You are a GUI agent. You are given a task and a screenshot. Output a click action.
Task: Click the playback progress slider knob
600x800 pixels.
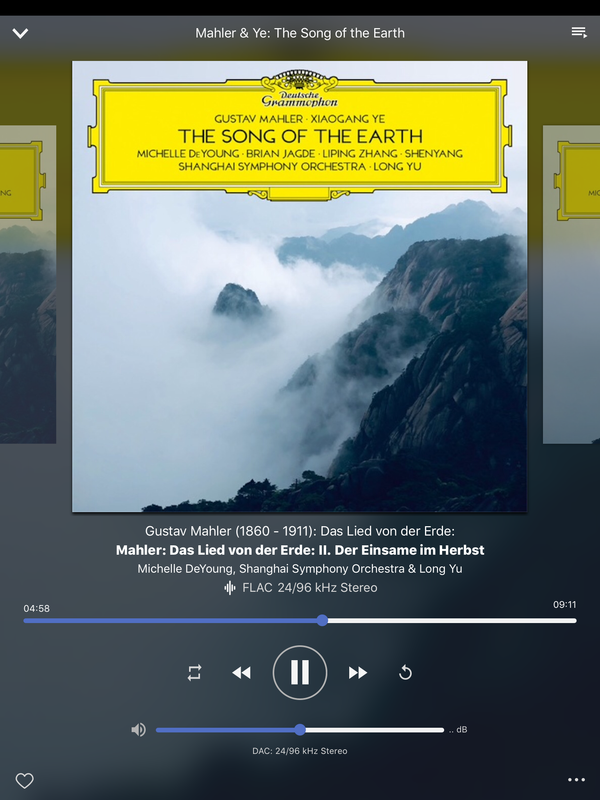[x=322, y=620]
